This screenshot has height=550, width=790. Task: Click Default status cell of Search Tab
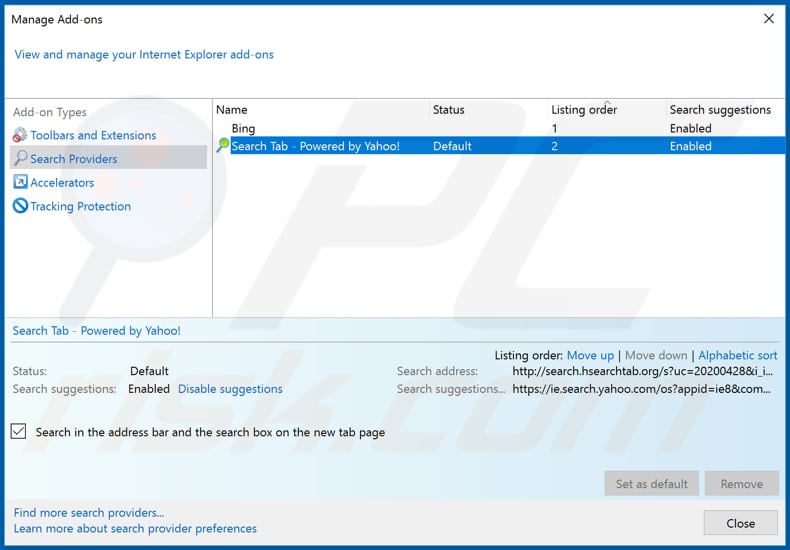coord(452,146)
